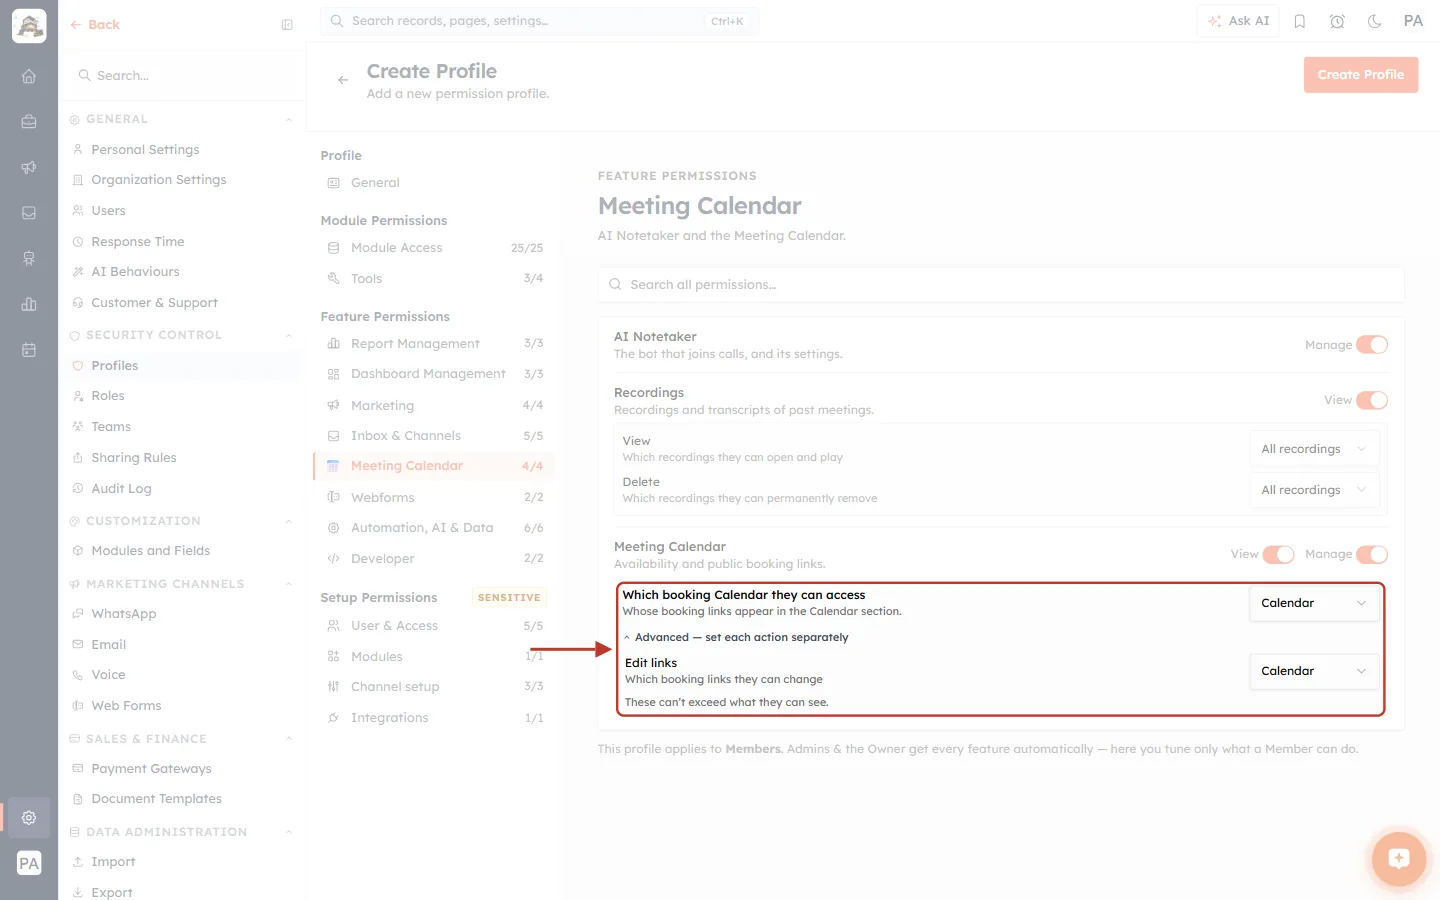Click the briefcase icon in left rail
1440x900 pixels.
29,122
